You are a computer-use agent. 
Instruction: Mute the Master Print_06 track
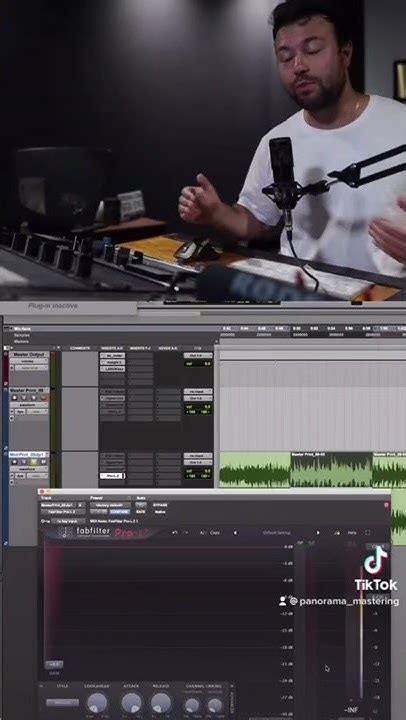[45, 397]
